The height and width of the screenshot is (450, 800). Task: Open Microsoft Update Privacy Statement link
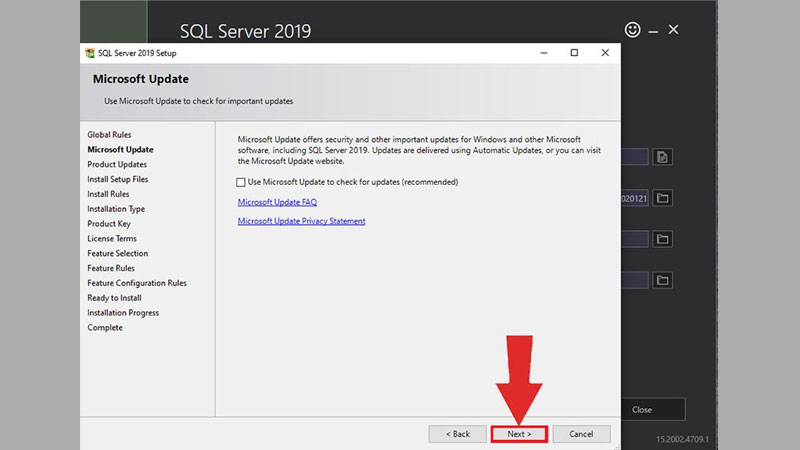(x=302, y=221)
